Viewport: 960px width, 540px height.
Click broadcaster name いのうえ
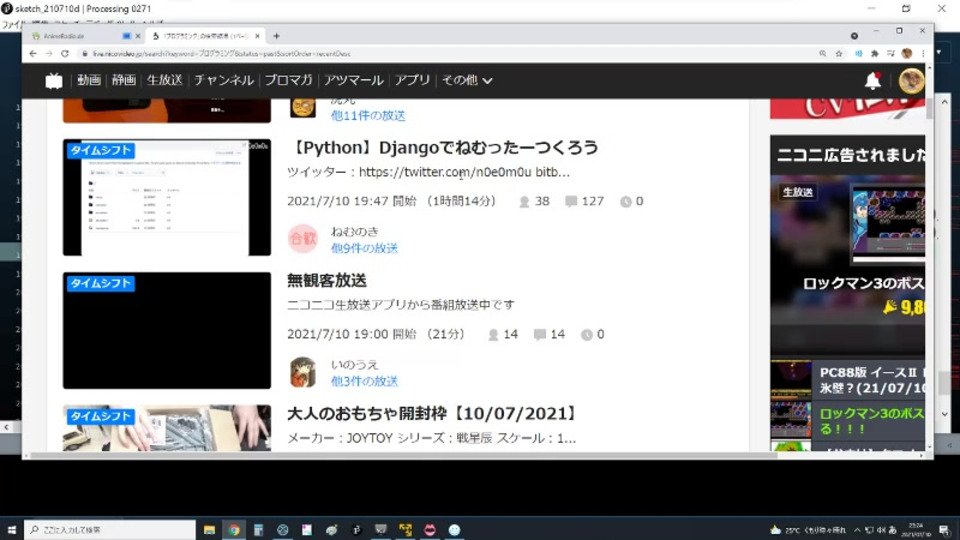354,364
